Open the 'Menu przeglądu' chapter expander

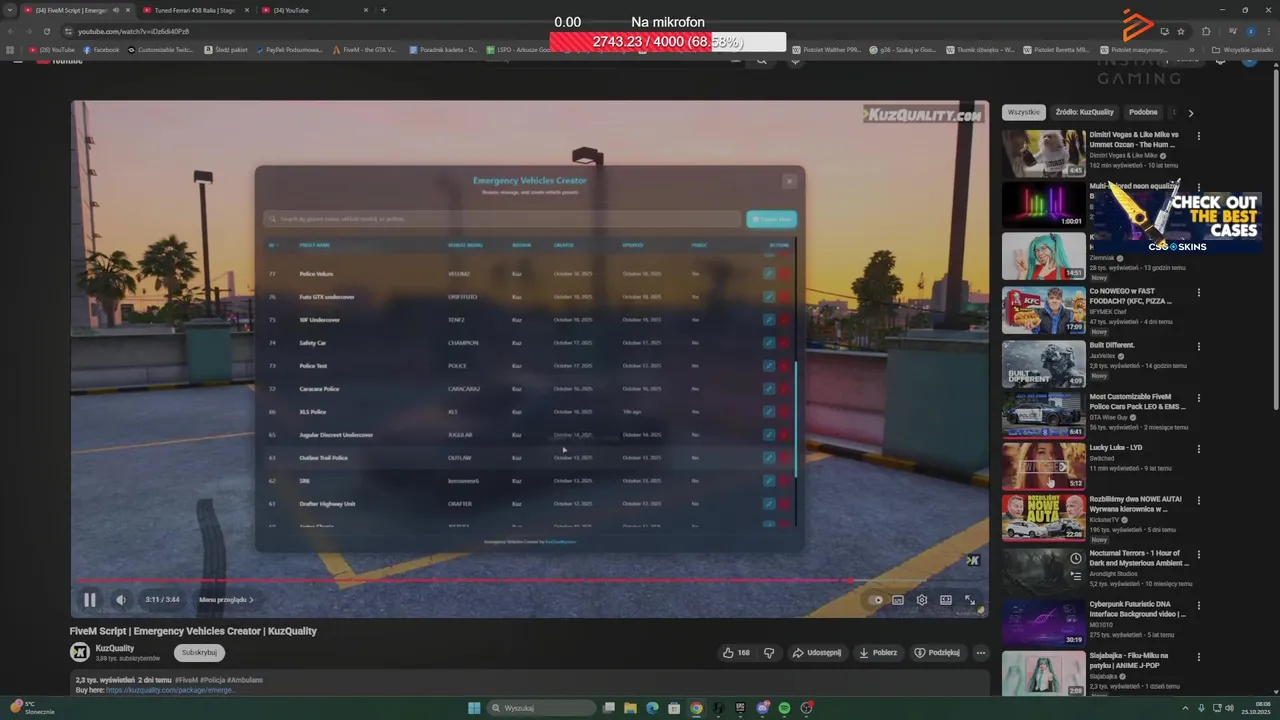tap(226, 600)
